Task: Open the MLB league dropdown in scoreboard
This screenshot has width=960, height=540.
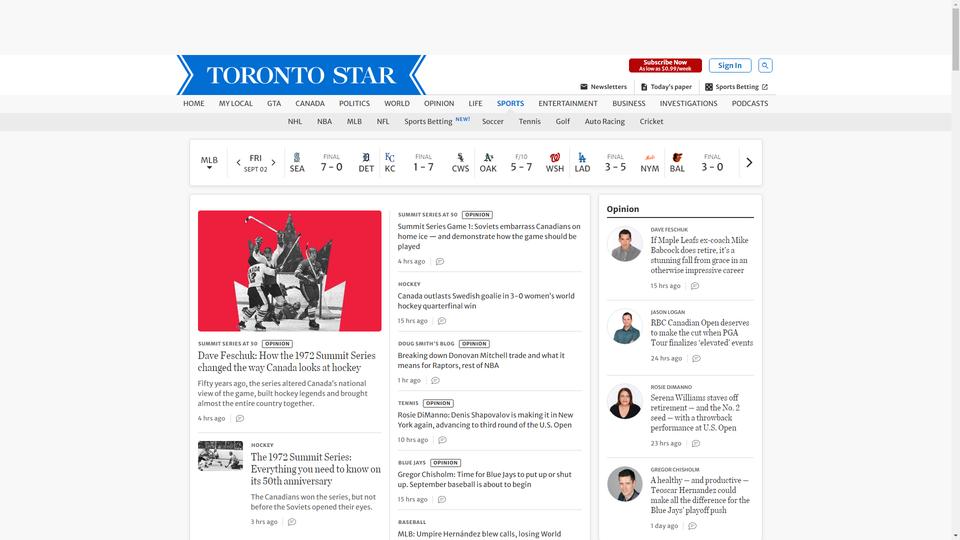Action: tap(209, 162)
